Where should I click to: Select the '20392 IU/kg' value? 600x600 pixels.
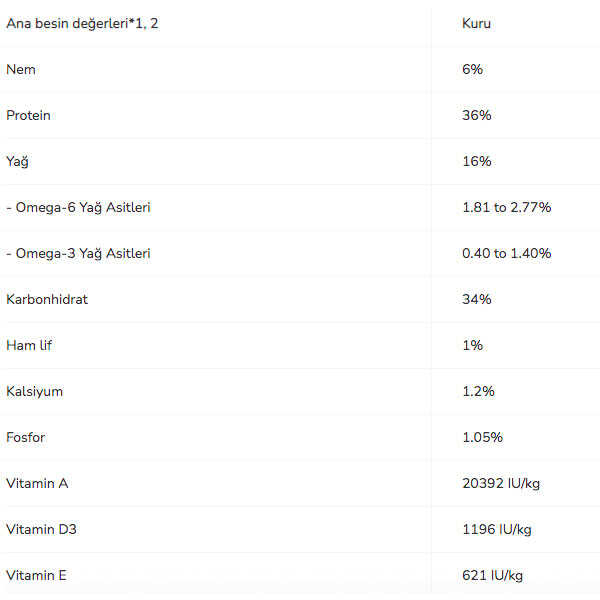click(x=501, y=483)
